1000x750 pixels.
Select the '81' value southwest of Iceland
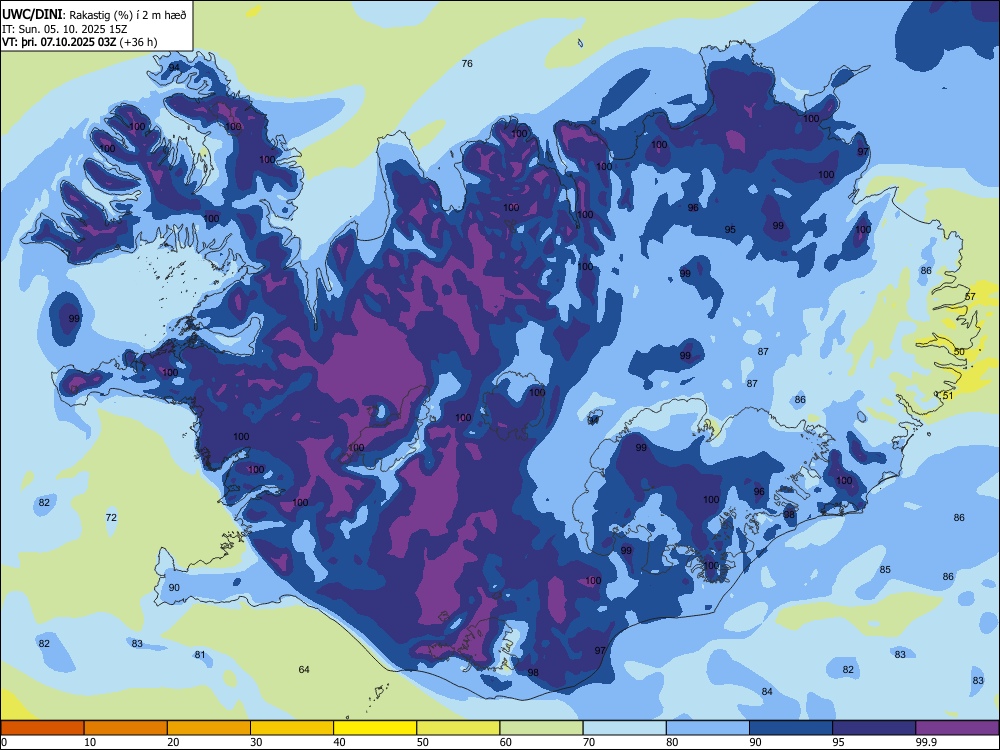coord(200,654)
